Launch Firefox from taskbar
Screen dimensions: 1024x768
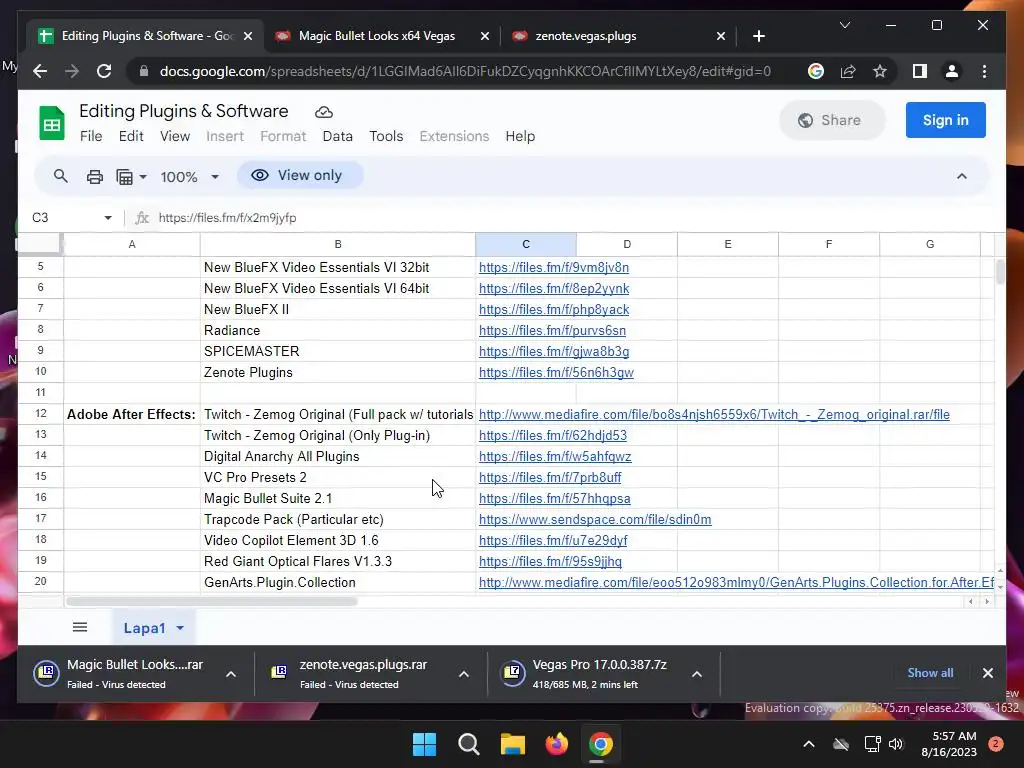(556, 744)
